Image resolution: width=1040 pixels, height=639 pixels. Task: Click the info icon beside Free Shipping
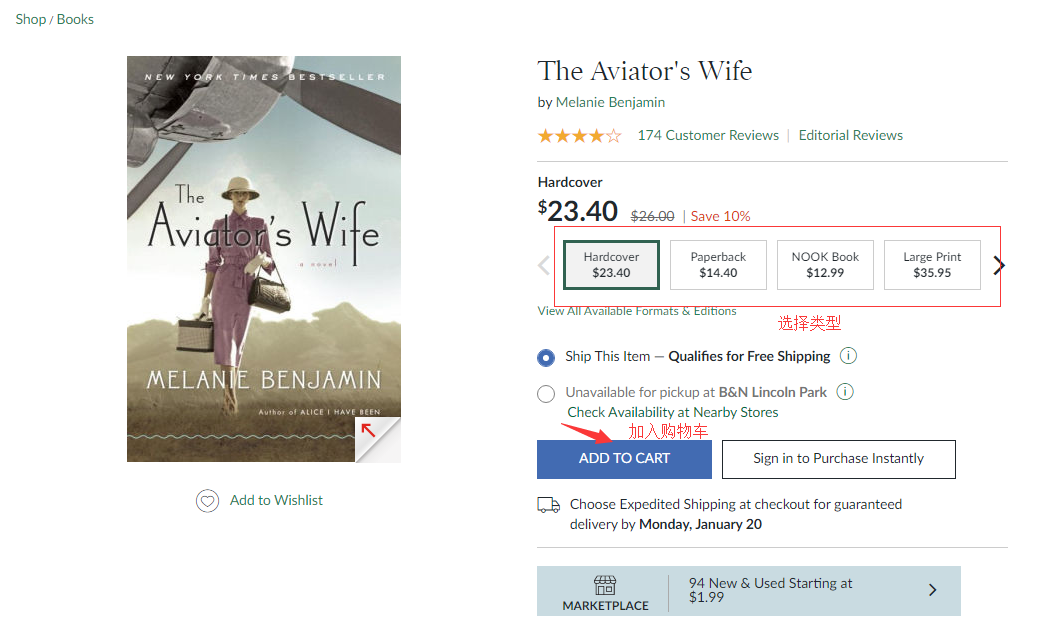pyautogui.click(x=848, y=356)
